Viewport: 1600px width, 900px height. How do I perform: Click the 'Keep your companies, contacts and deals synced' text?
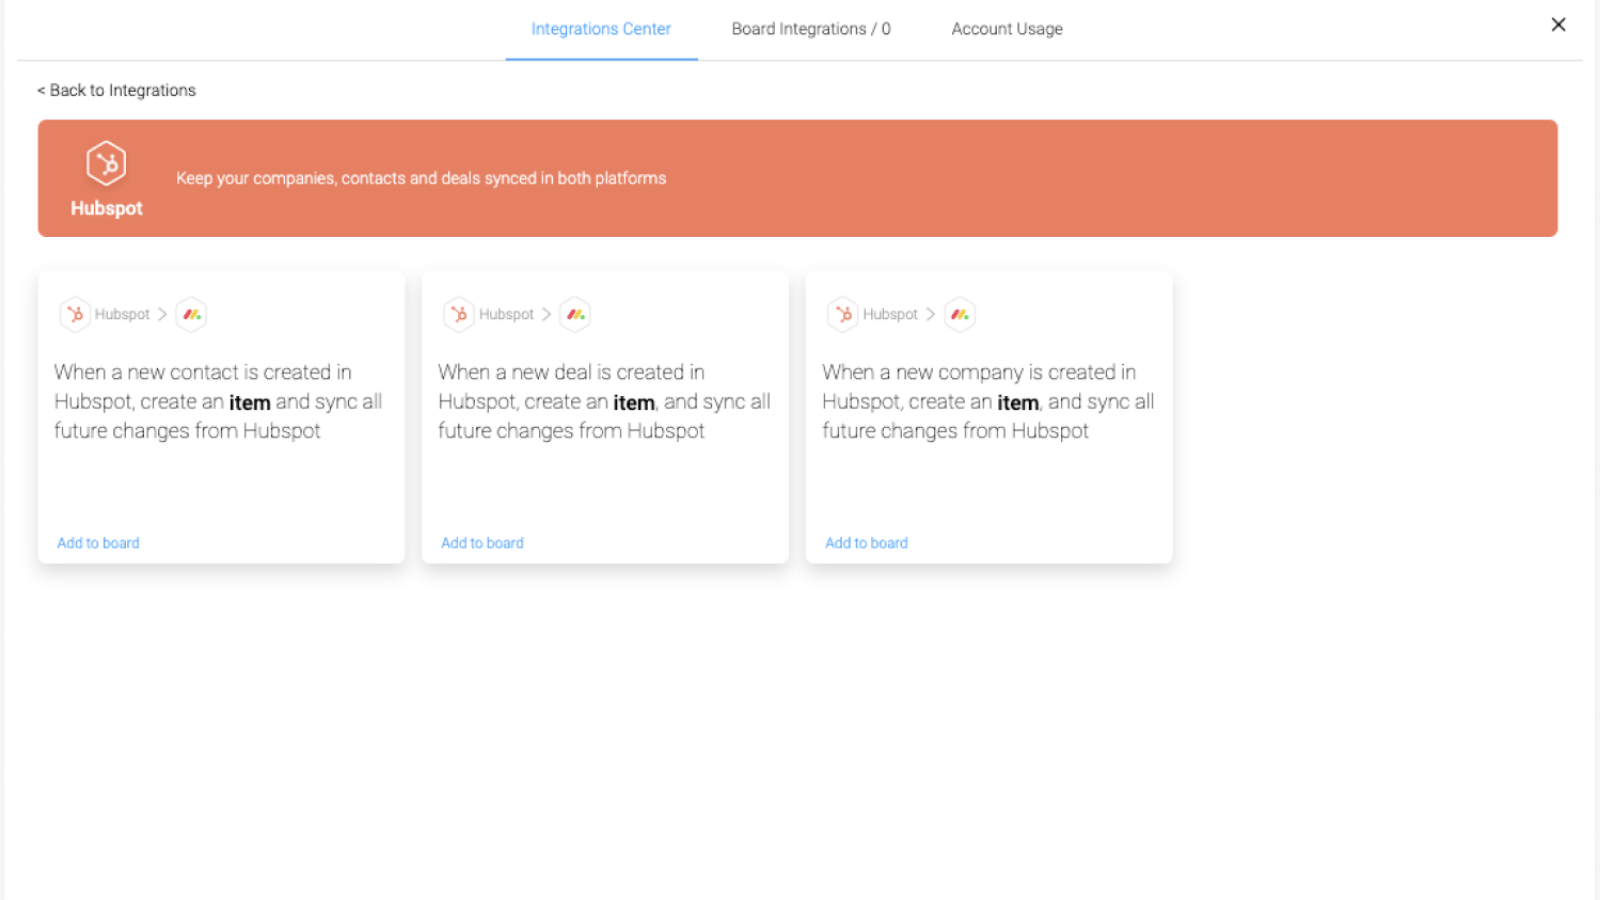coord(421,178)
